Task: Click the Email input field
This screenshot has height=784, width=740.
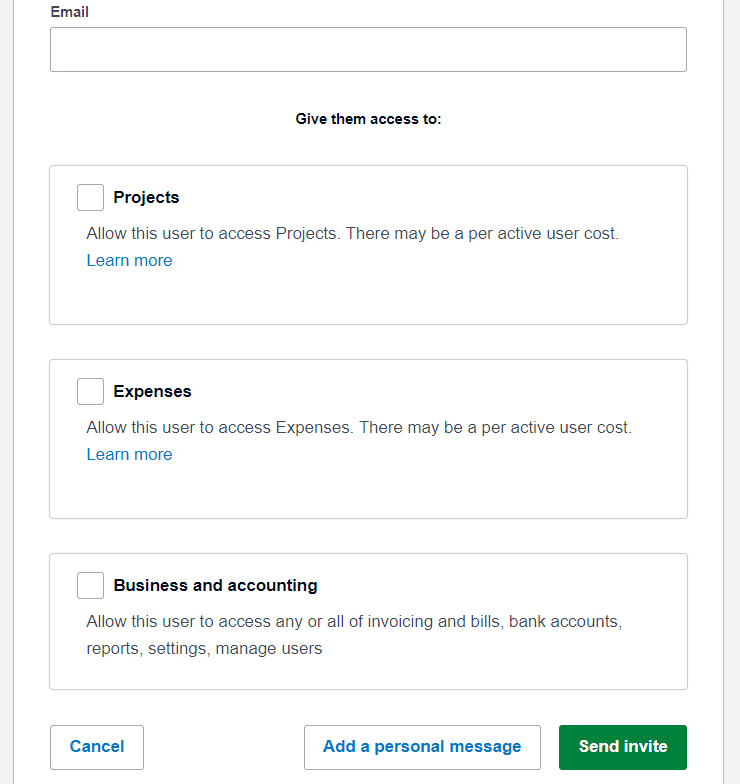Action: 368,50
